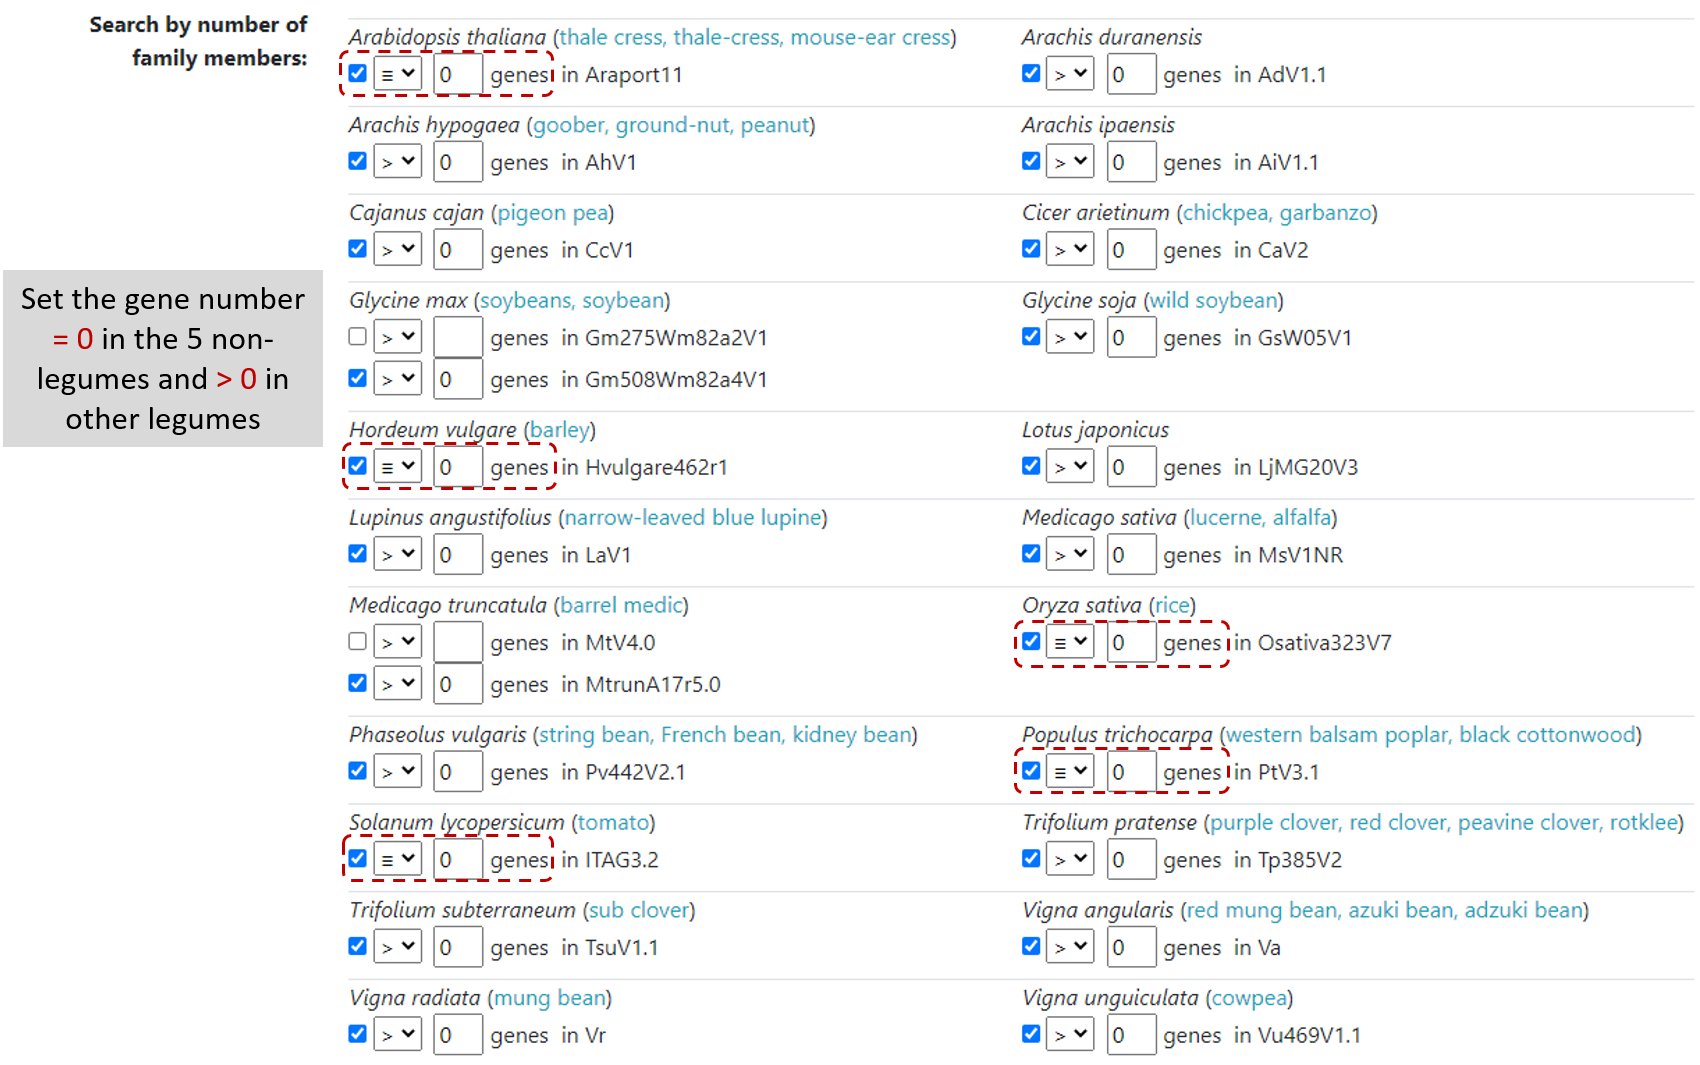
Task: Click the gene count box for LjMG20V3
Action: [1131, 467]
